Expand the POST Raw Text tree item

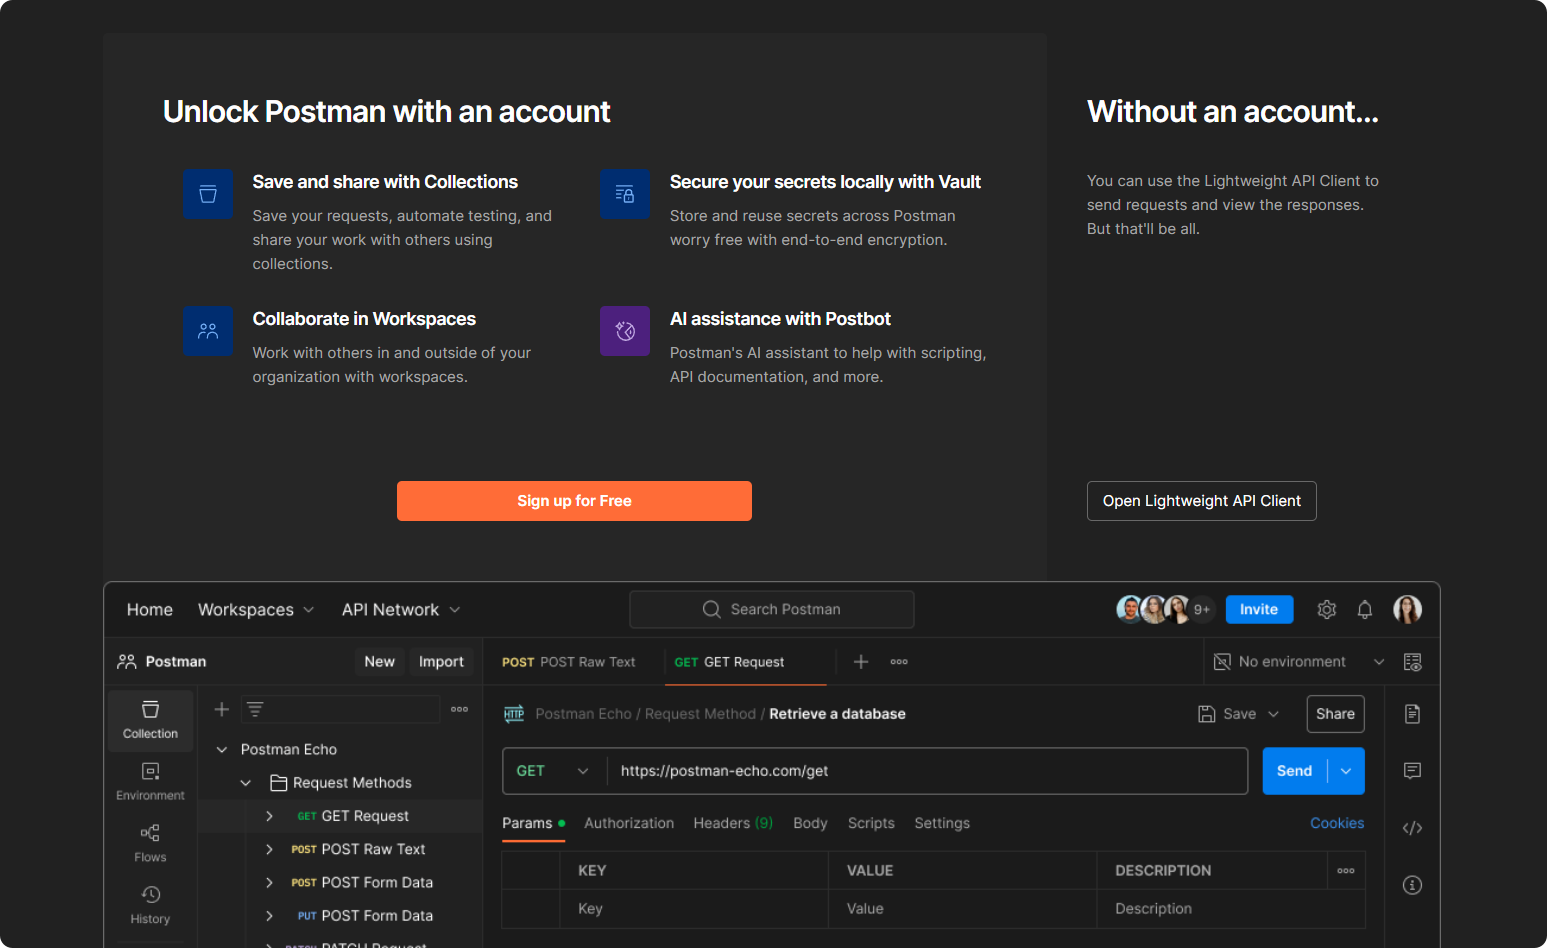pyautogui.click(x=269, y=849)
